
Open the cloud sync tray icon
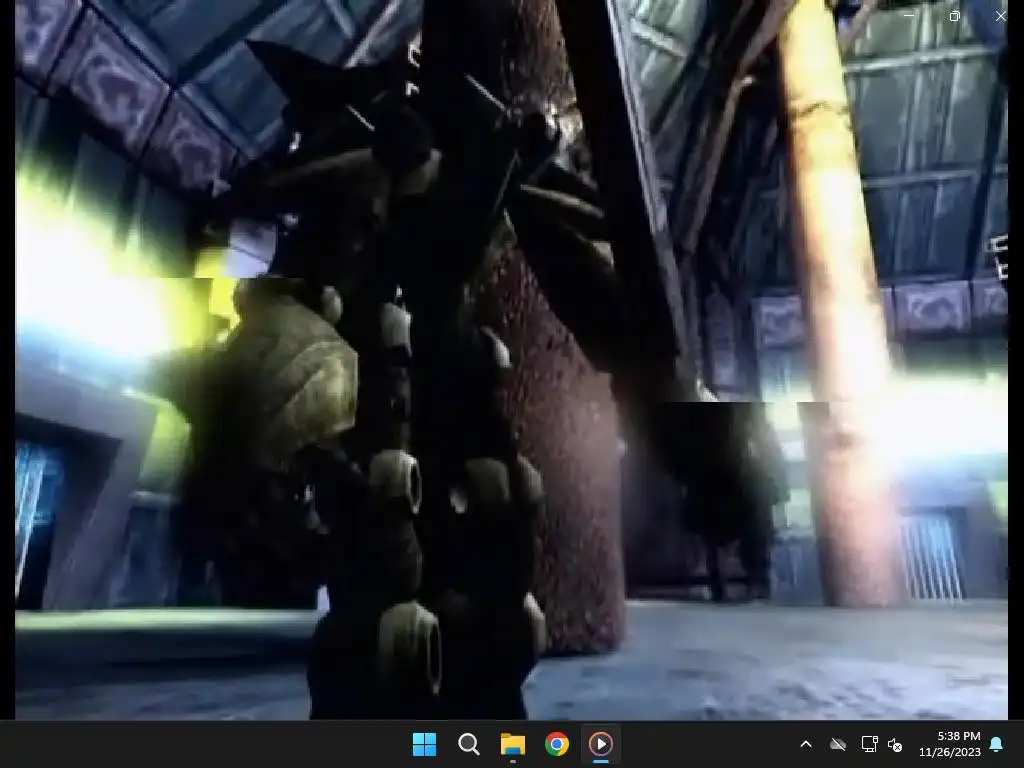click(x=838, y=744)
